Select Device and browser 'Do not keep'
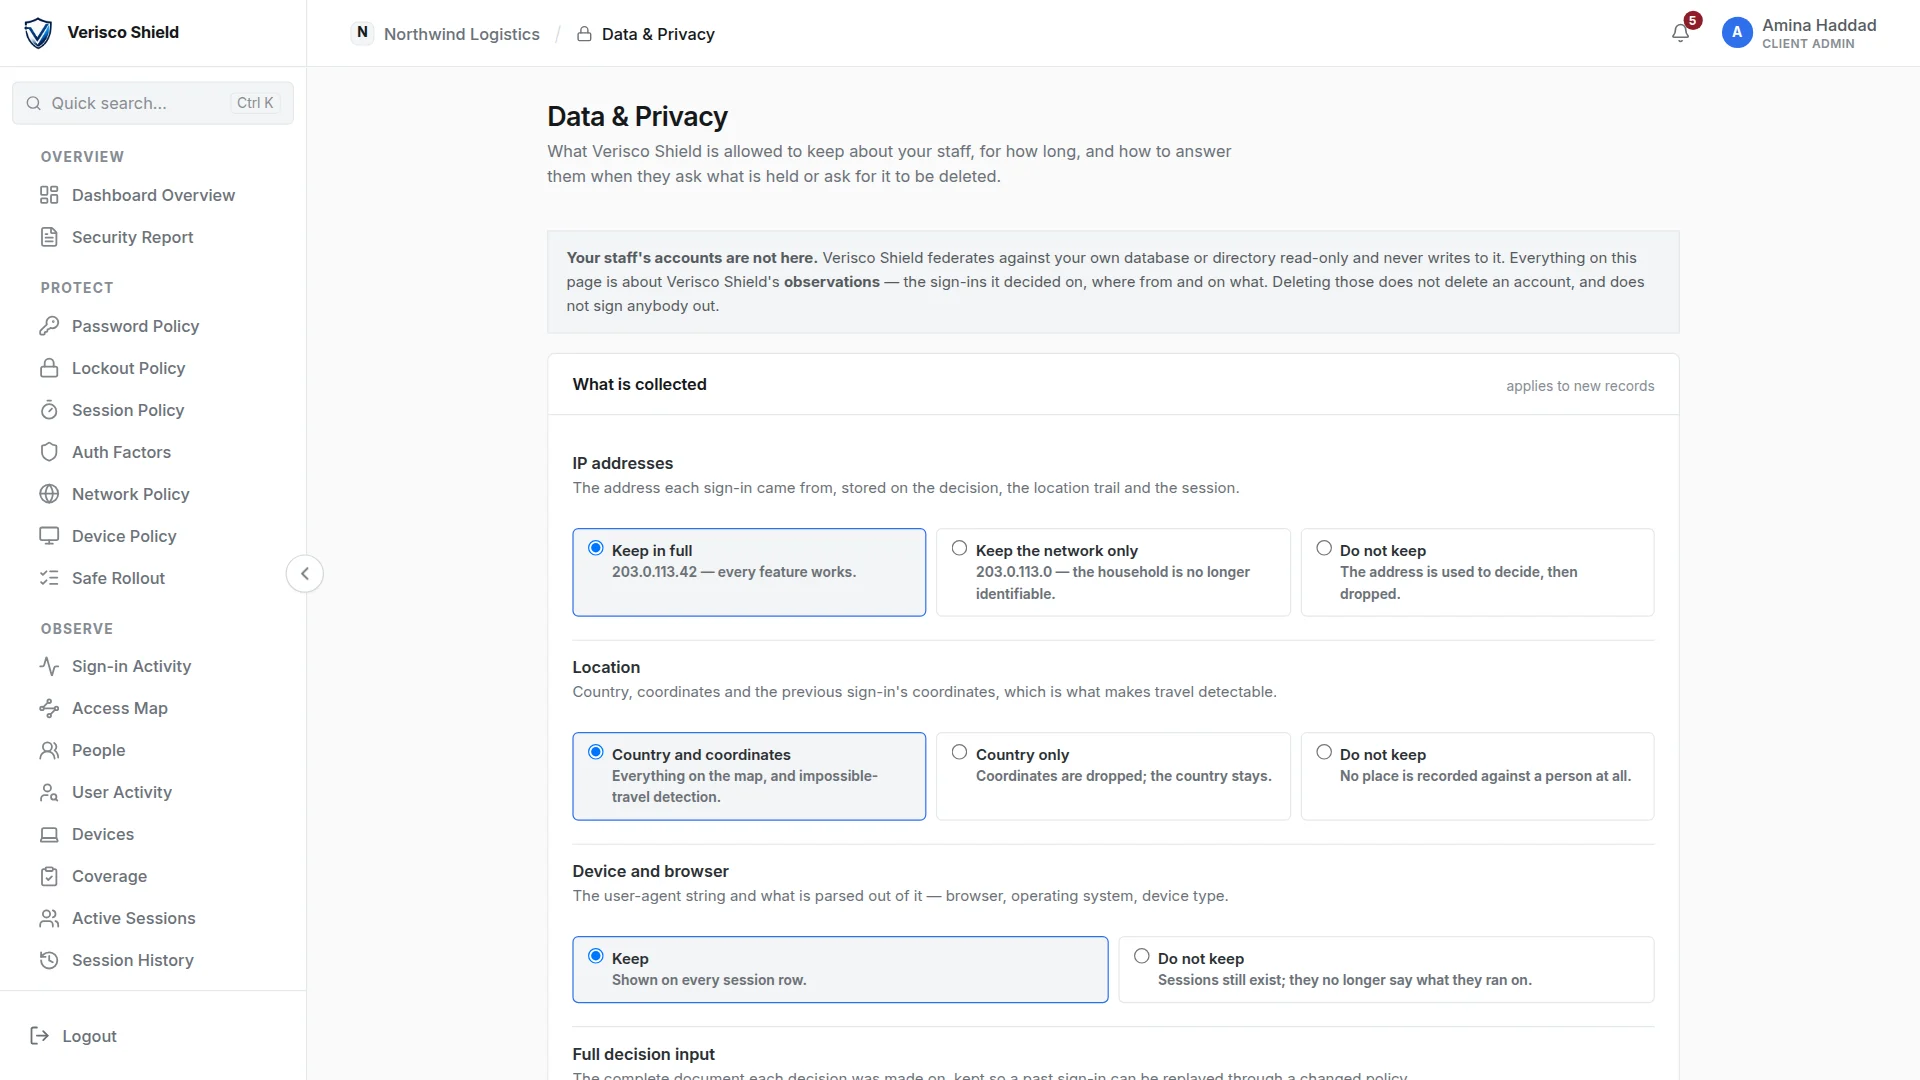Viewport: 1920px width, 1080px height. coord(1386,969)
